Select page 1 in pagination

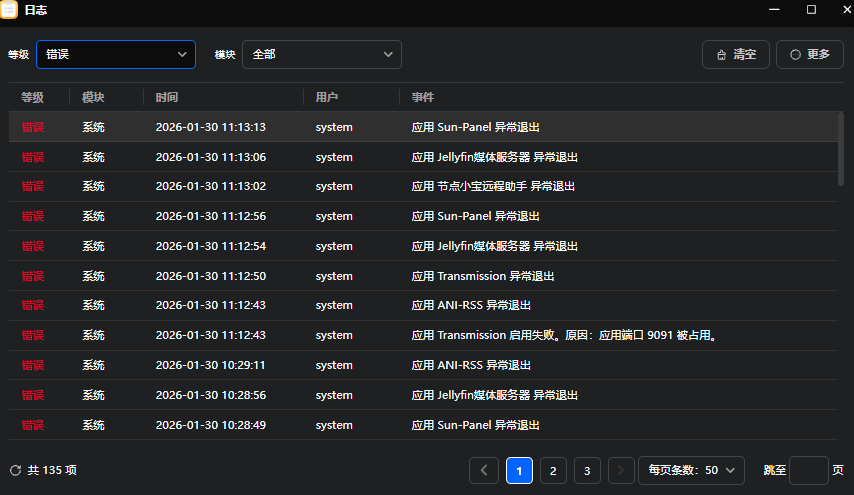click(519, 470)
